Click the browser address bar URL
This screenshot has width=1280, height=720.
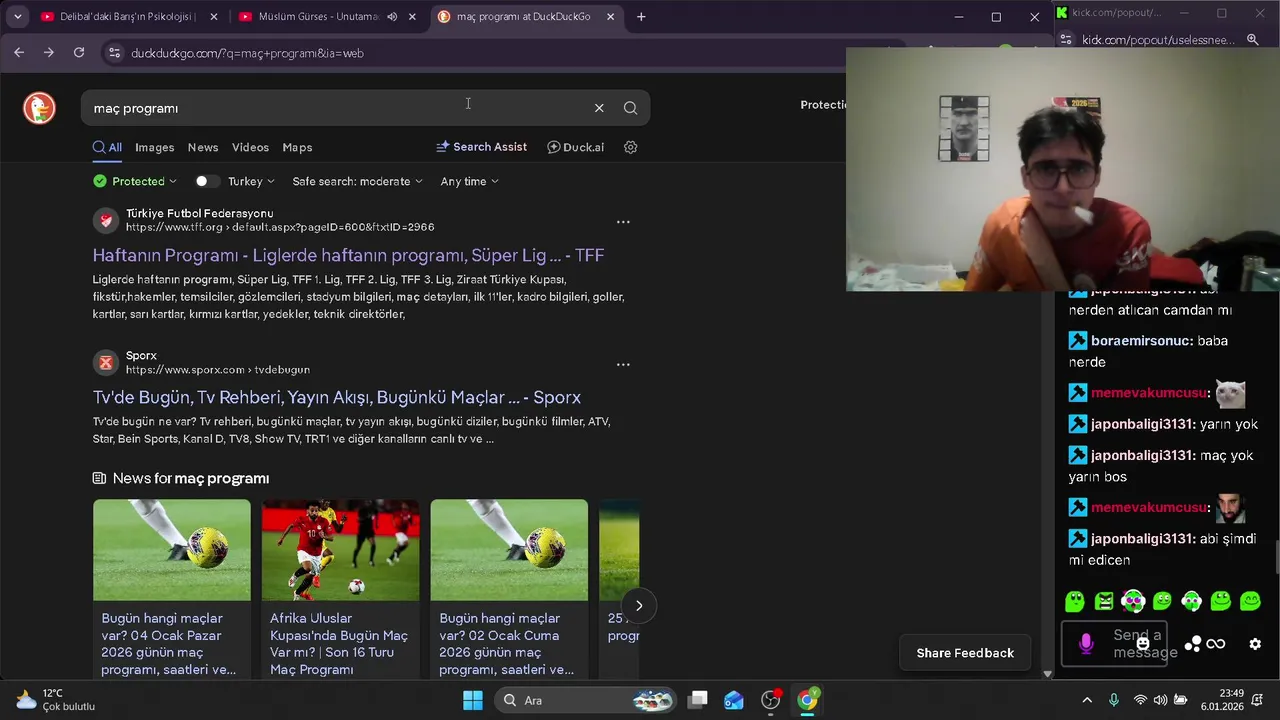(x=247, y=53)
